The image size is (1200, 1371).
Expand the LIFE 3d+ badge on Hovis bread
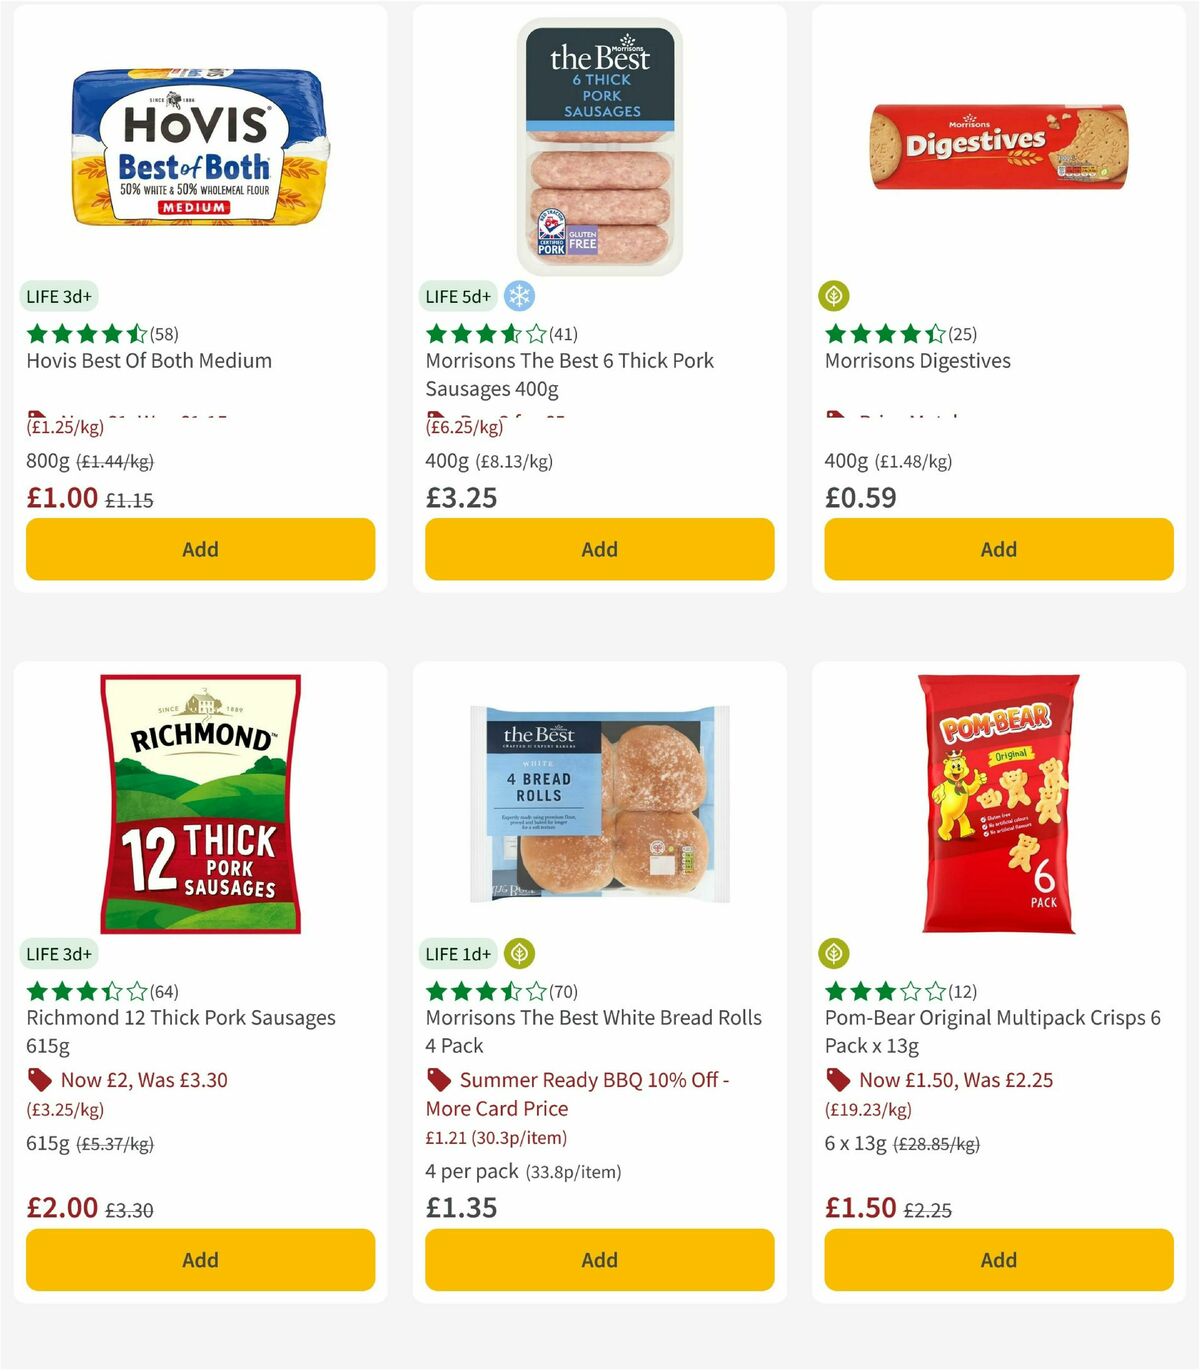coord(59,296)
